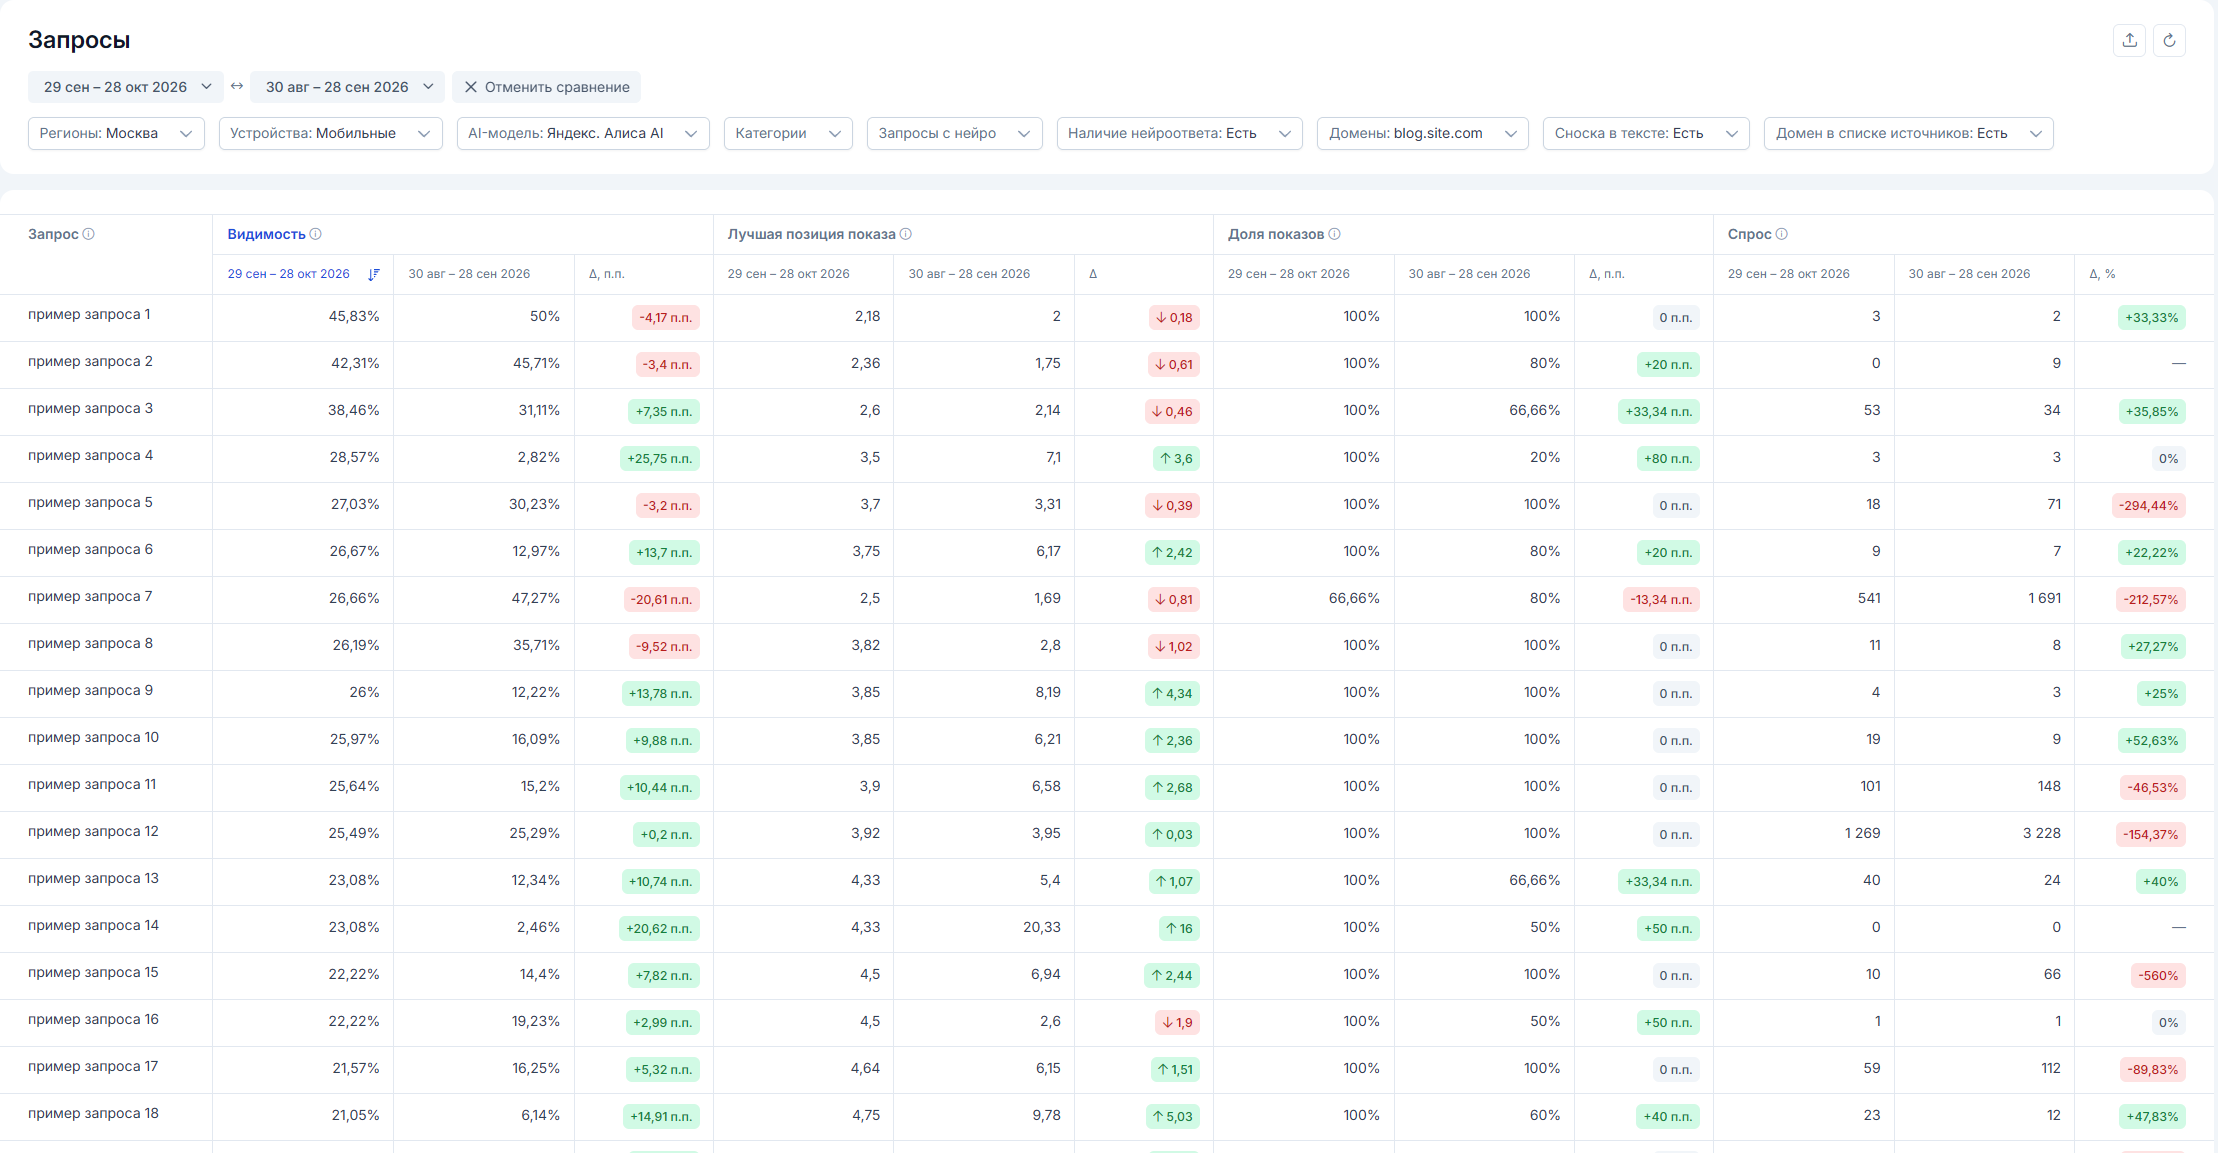Expand the AI-модель: Яндекс. Алиса AI filter
The image size is (2218, 1153).
click(x=583, y=133)
